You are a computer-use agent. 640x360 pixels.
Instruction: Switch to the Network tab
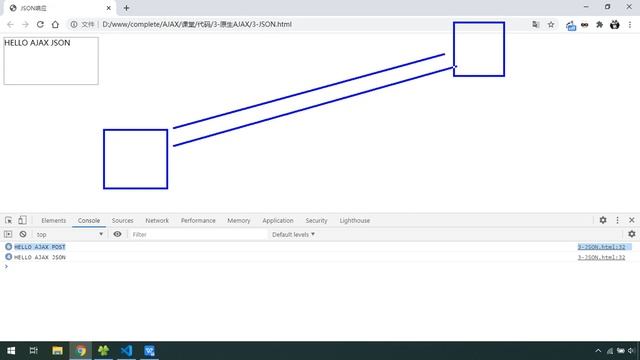point(157,220)
